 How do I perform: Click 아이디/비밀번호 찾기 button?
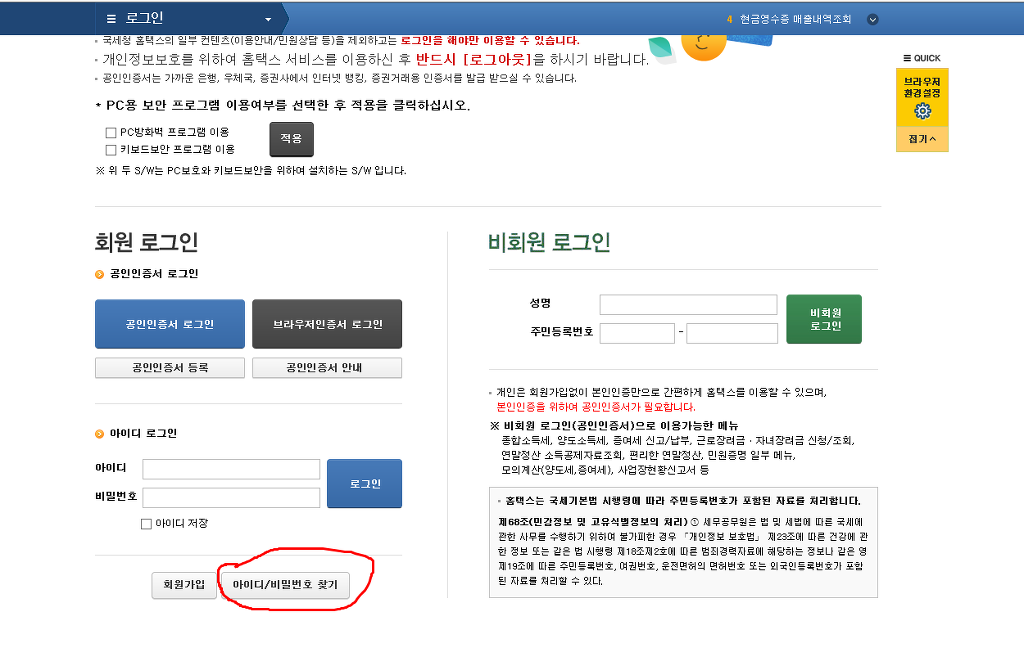point(285,585)
